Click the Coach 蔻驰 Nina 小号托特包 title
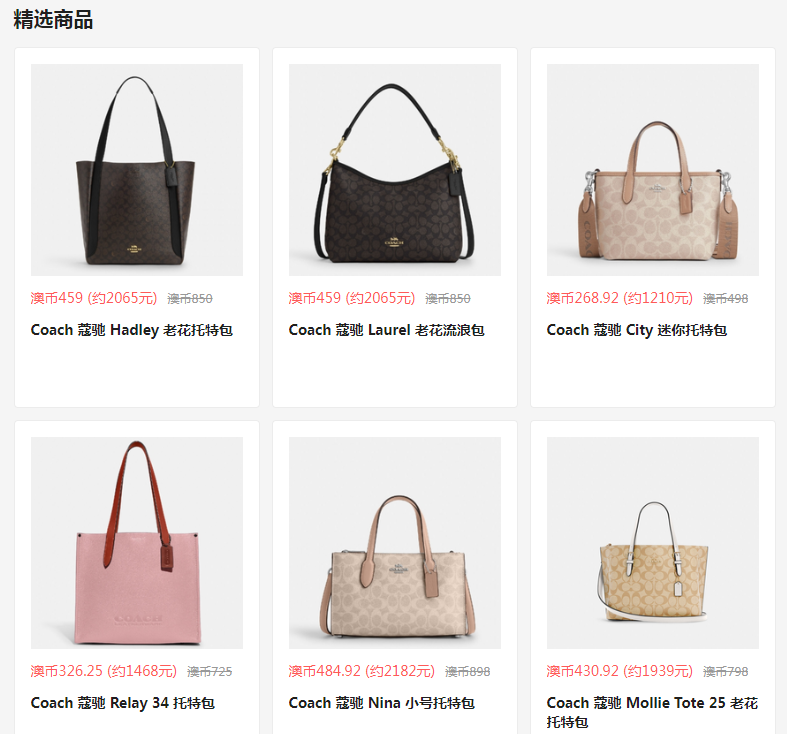Viewport: 787px width, 734px height. point(381,703)
